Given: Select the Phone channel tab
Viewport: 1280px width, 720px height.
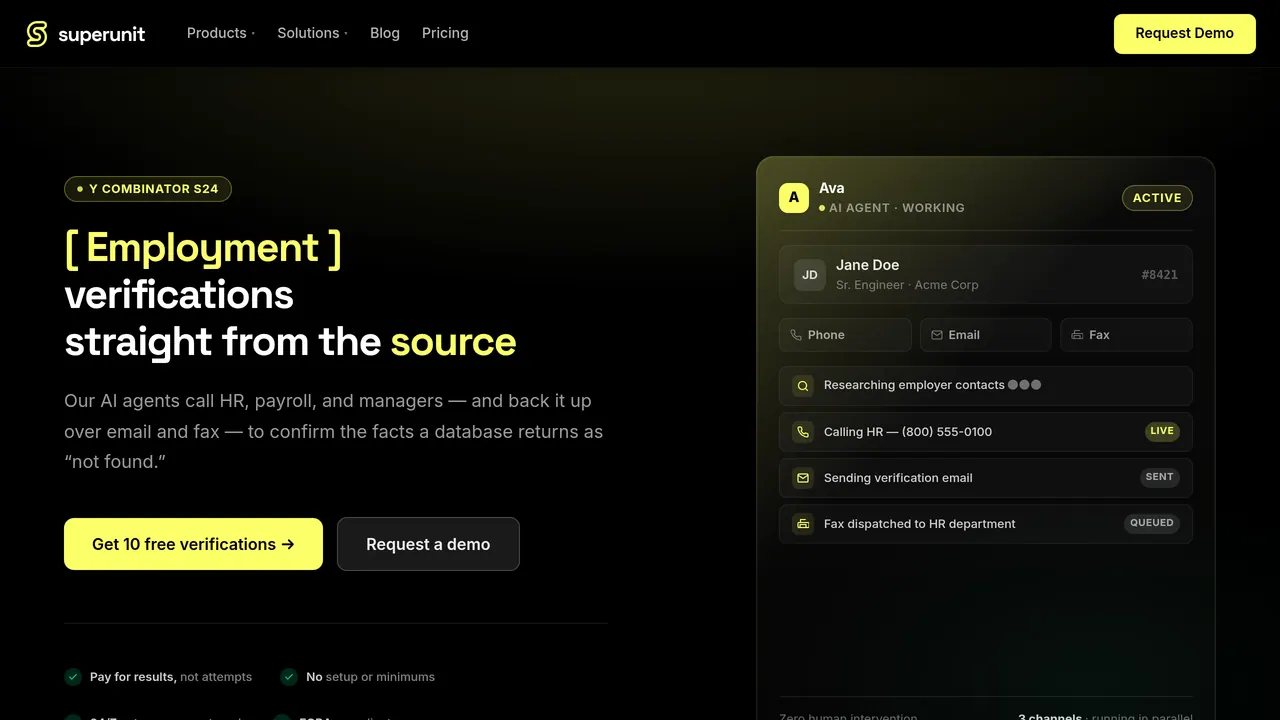Looking at the screenshot, I should (845, 335).
